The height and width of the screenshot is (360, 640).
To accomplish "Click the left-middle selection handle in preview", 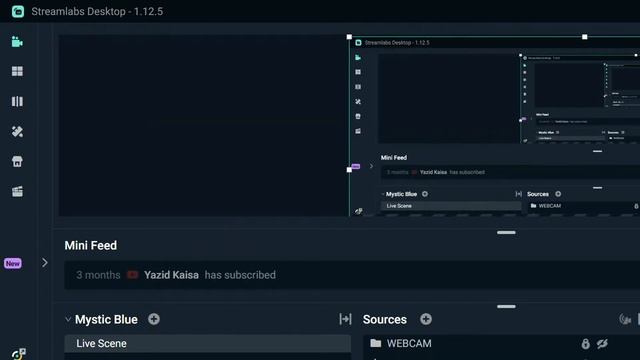I will click(349, 169).
